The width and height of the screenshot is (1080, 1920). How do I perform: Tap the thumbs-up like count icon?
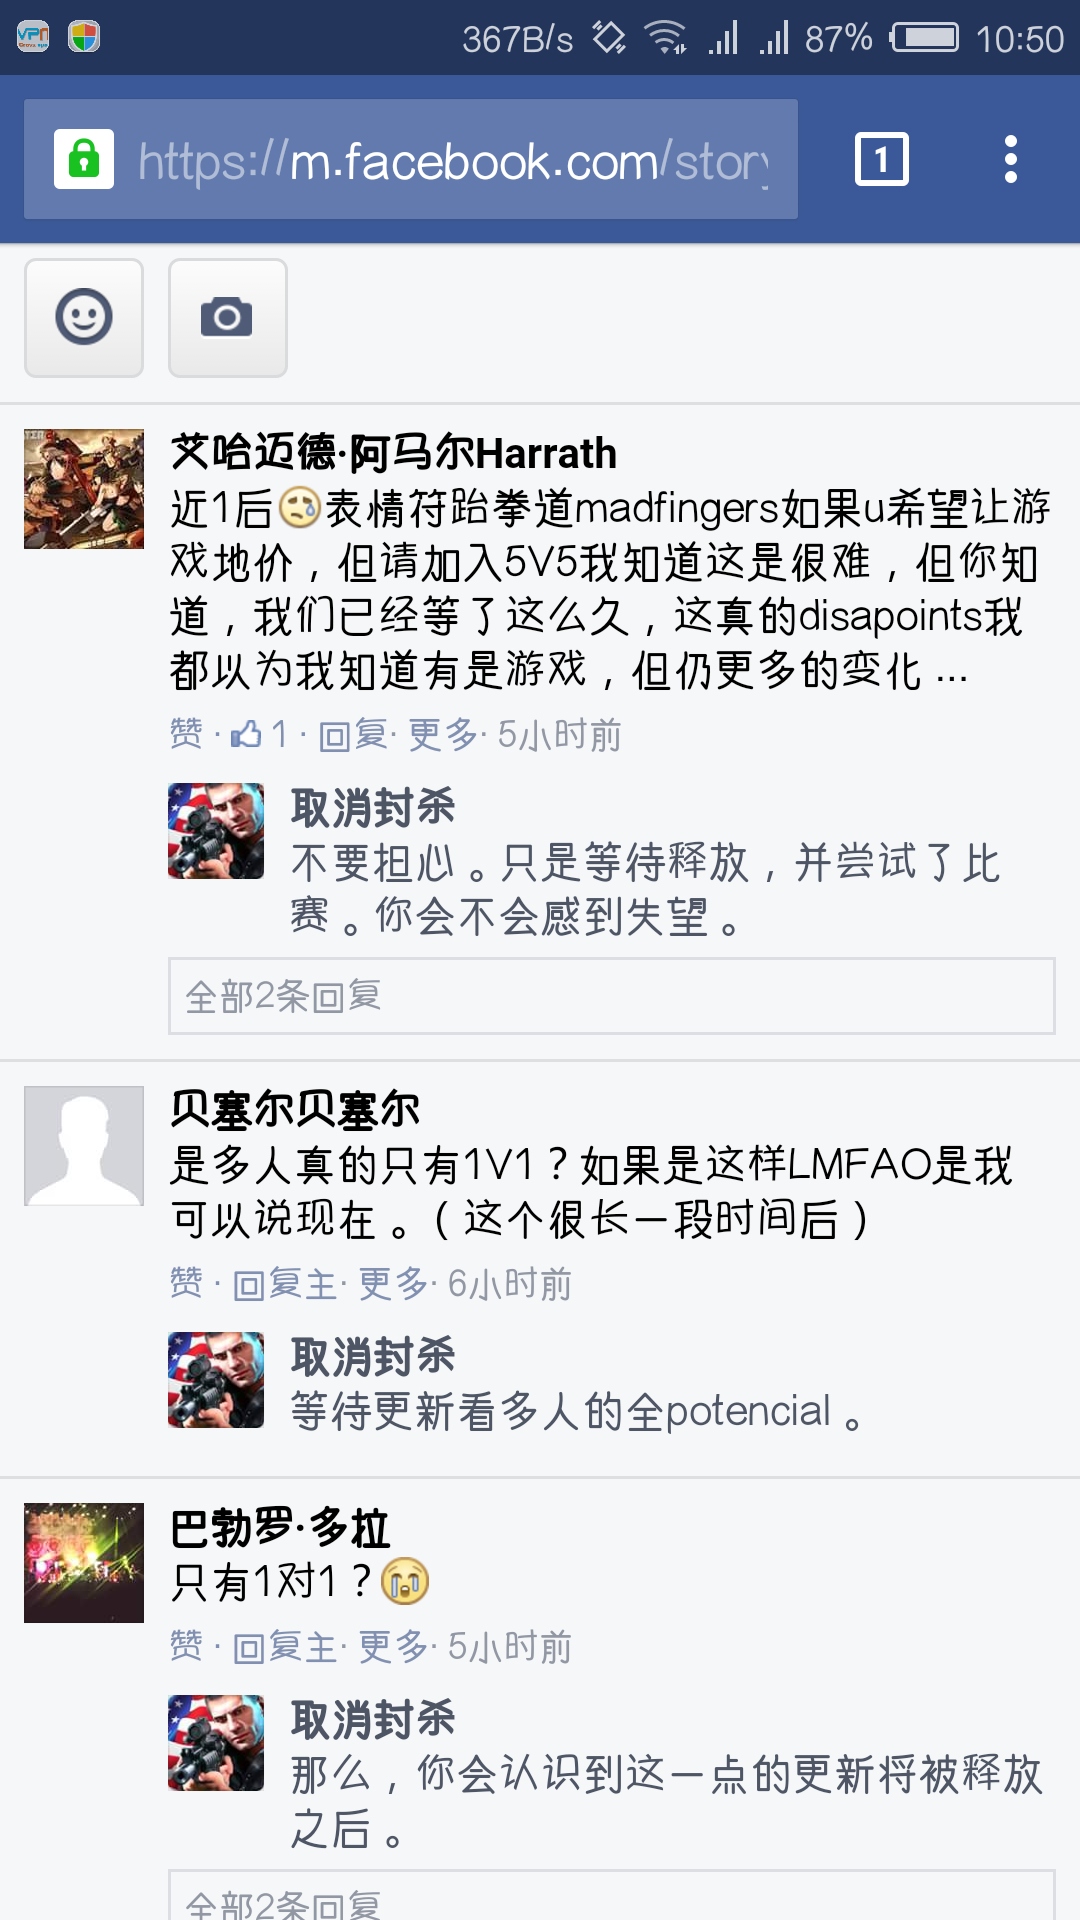point(246,735)
